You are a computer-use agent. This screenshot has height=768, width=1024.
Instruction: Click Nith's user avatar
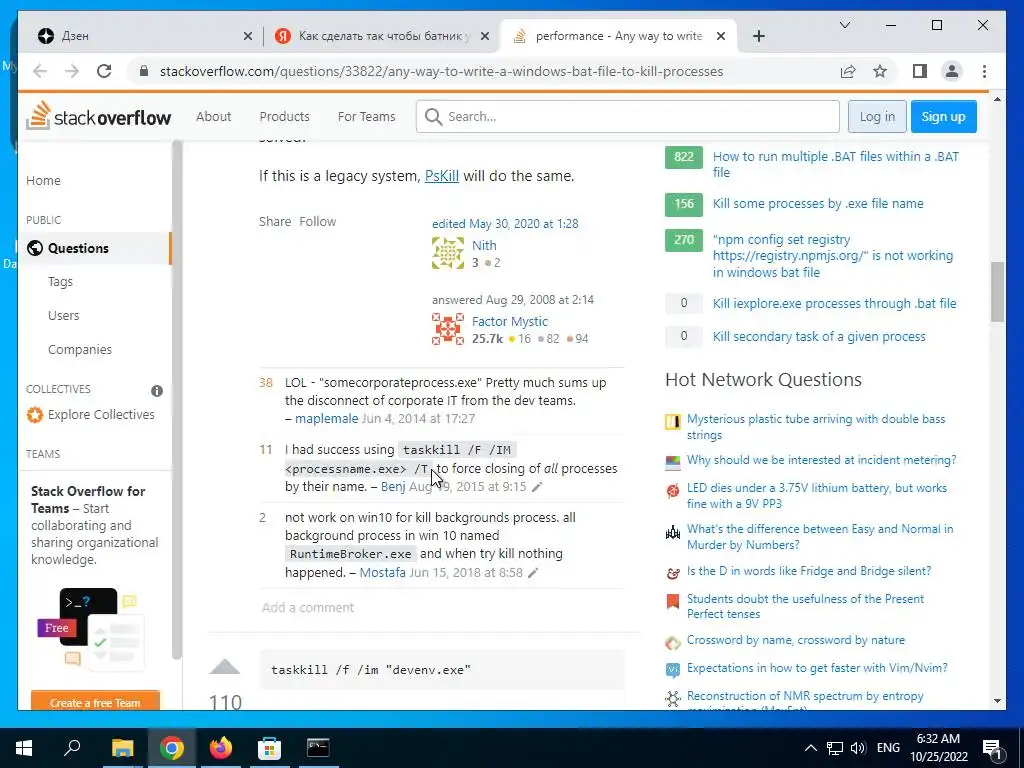click(448, 253)
